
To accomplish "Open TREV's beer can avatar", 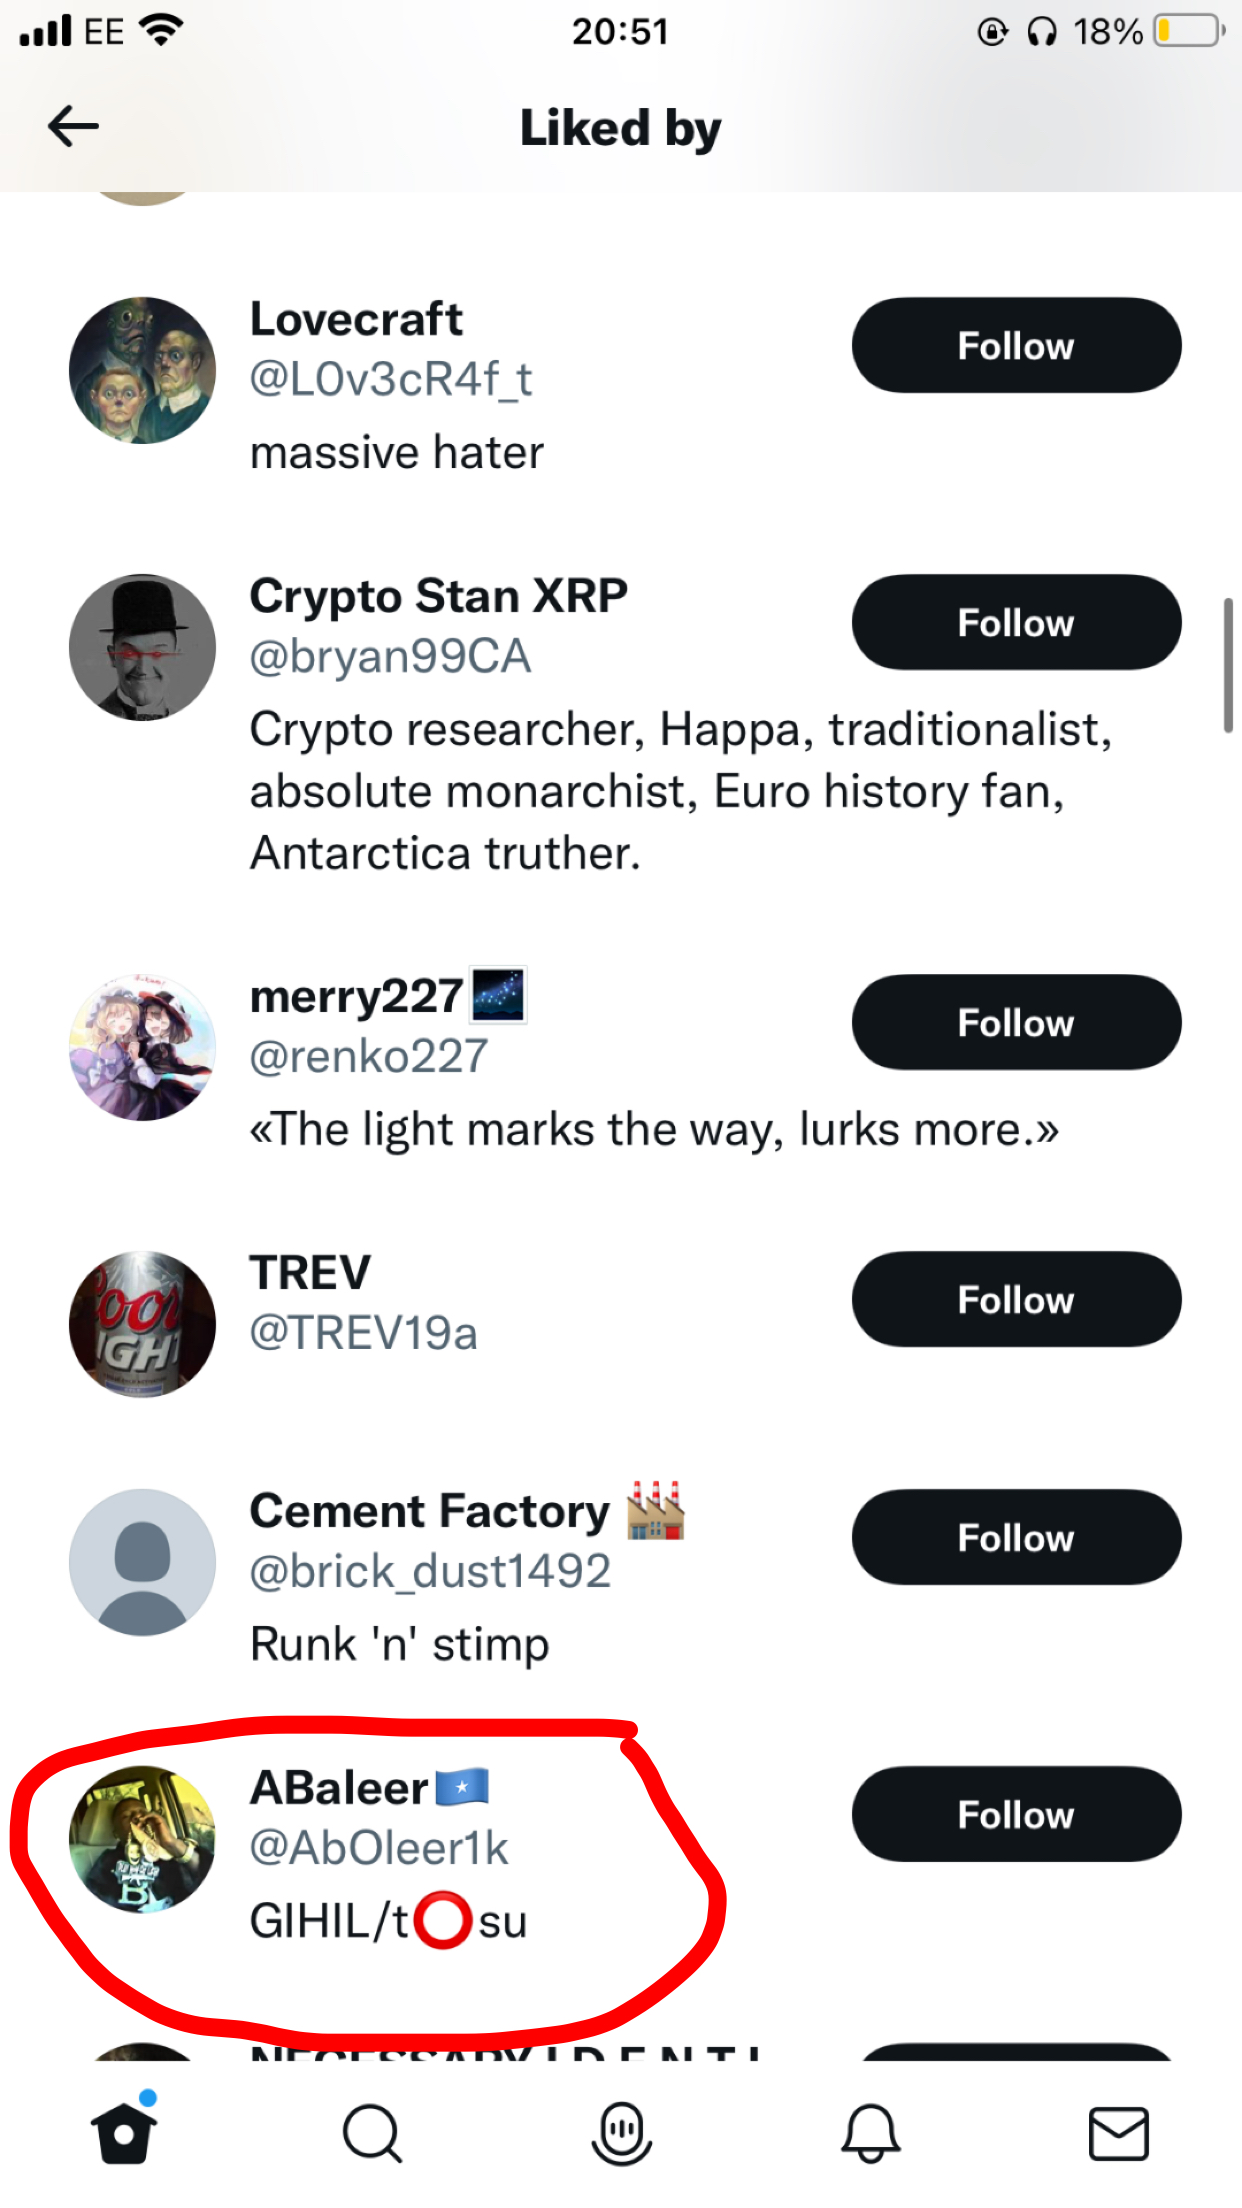I will (143, 1324).
